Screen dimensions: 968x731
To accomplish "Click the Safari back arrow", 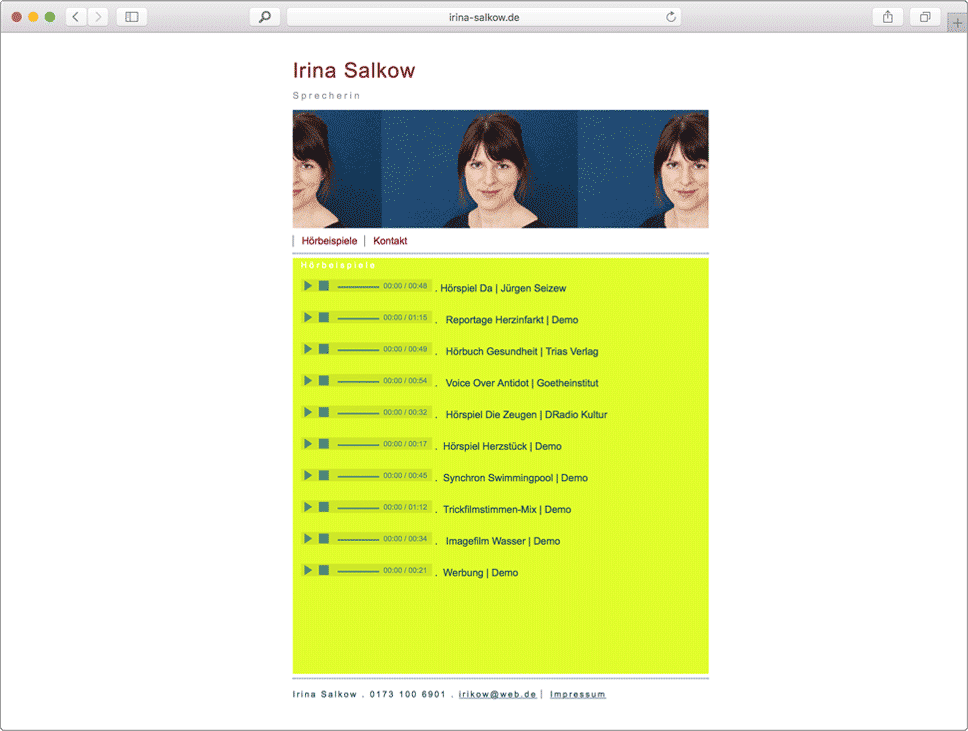I will point(76,17).
